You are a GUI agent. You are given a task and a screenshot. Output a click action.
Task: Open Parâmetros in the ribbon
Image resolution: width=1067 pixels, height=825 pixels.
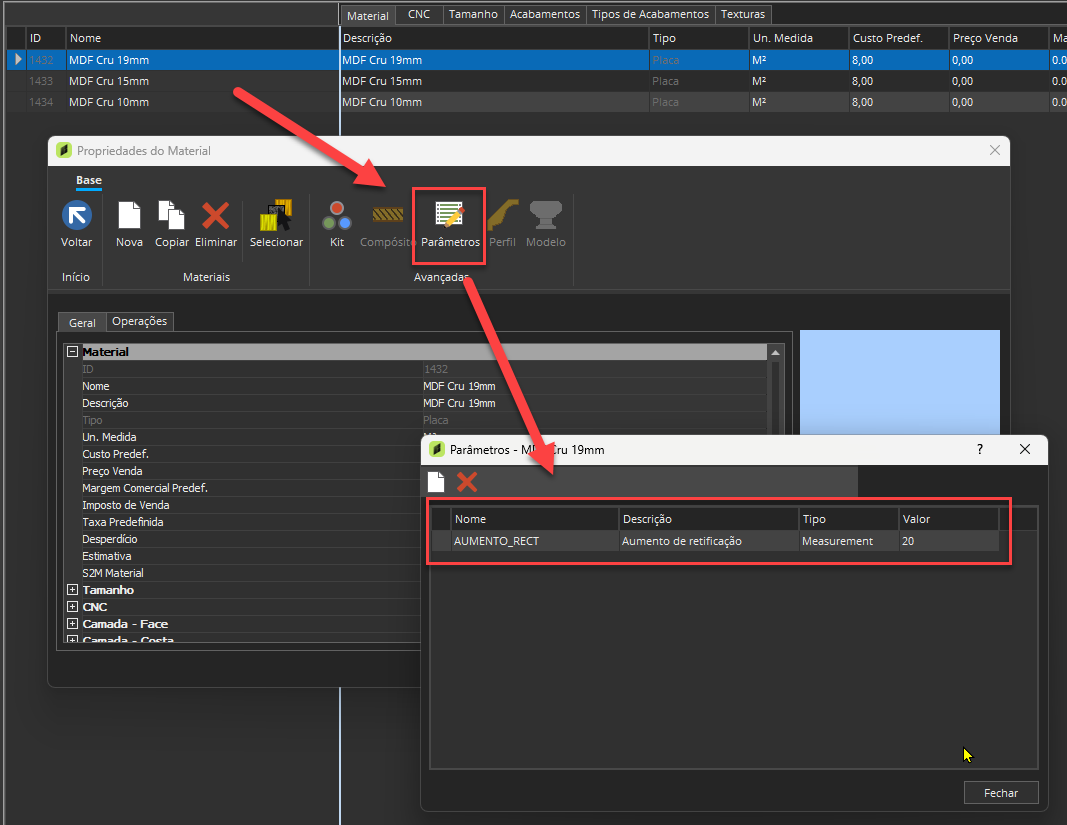pos(450,225)
